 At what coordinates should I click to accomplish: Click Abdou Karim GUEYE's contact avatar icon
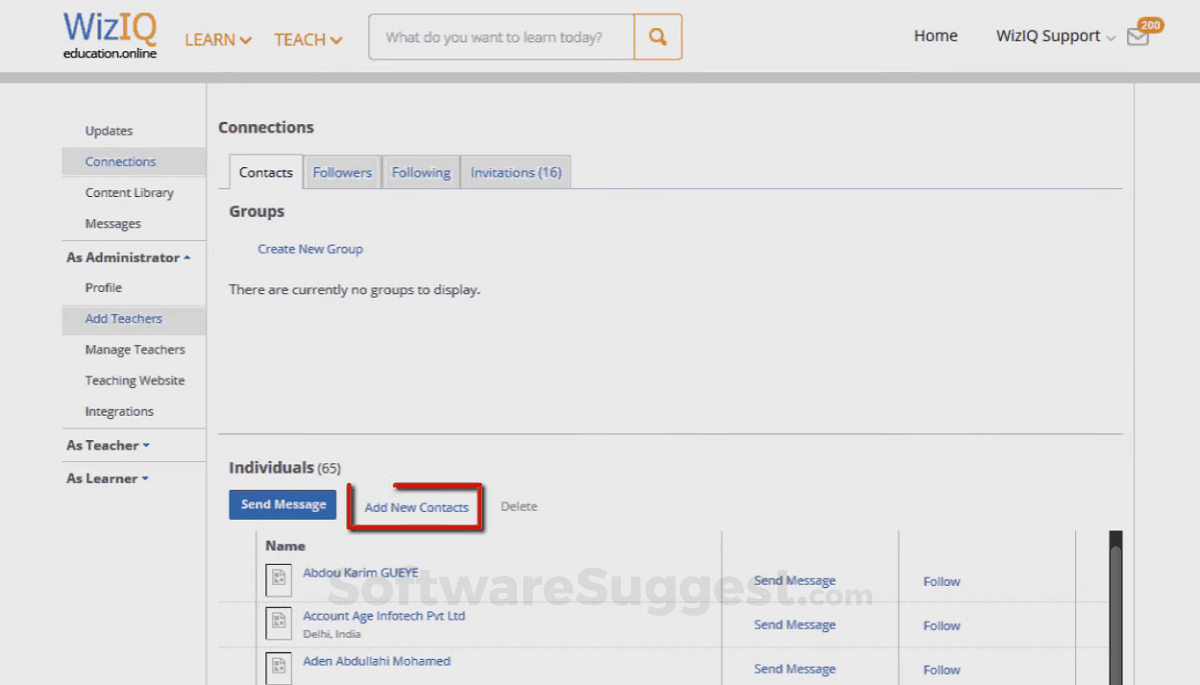coord(278,580)
